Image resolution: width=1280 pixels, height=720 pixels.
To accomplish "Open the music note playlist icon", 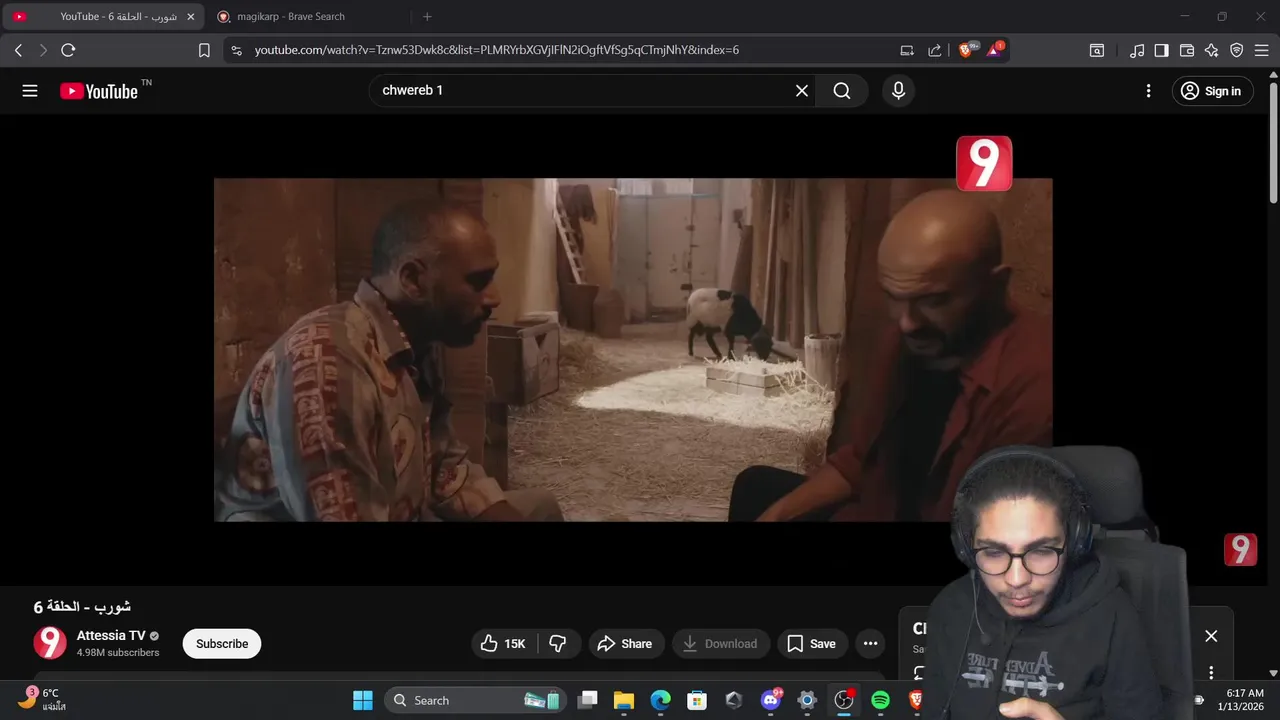I will click(x=1137, y=50).
